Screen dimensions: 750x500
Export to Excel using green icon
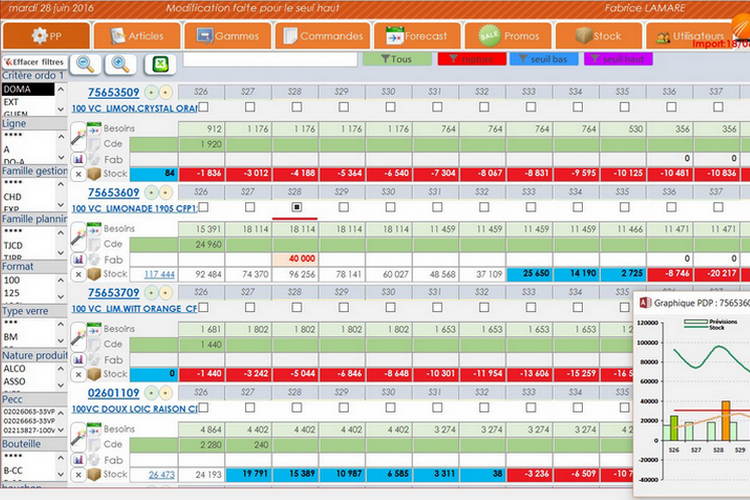(x=159, y=64)
